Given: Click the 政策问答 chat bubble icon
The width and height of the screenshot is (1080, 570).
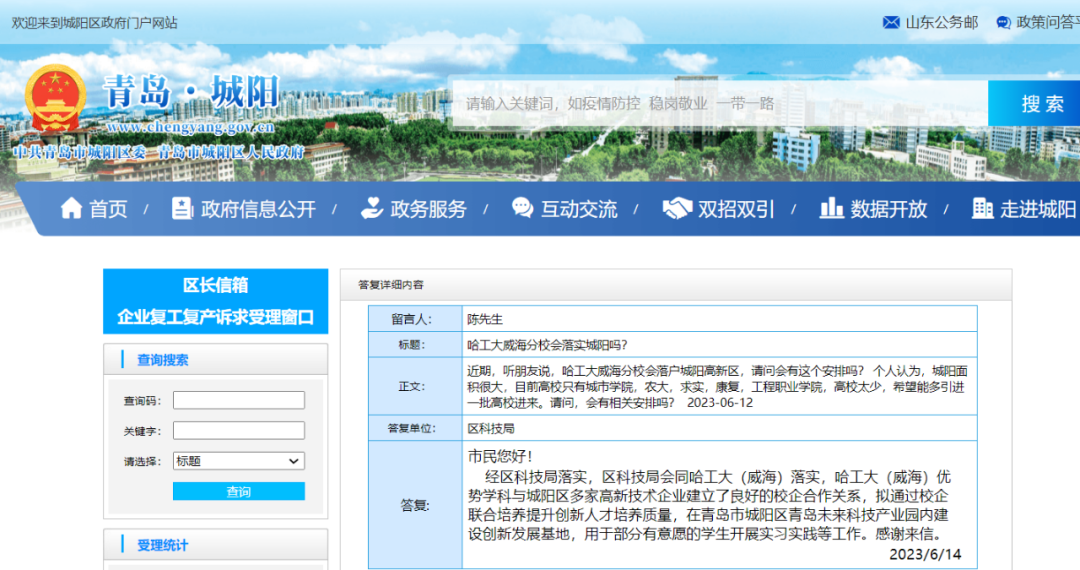Looking at the screenshot, I should click(x=1004, y=23).
